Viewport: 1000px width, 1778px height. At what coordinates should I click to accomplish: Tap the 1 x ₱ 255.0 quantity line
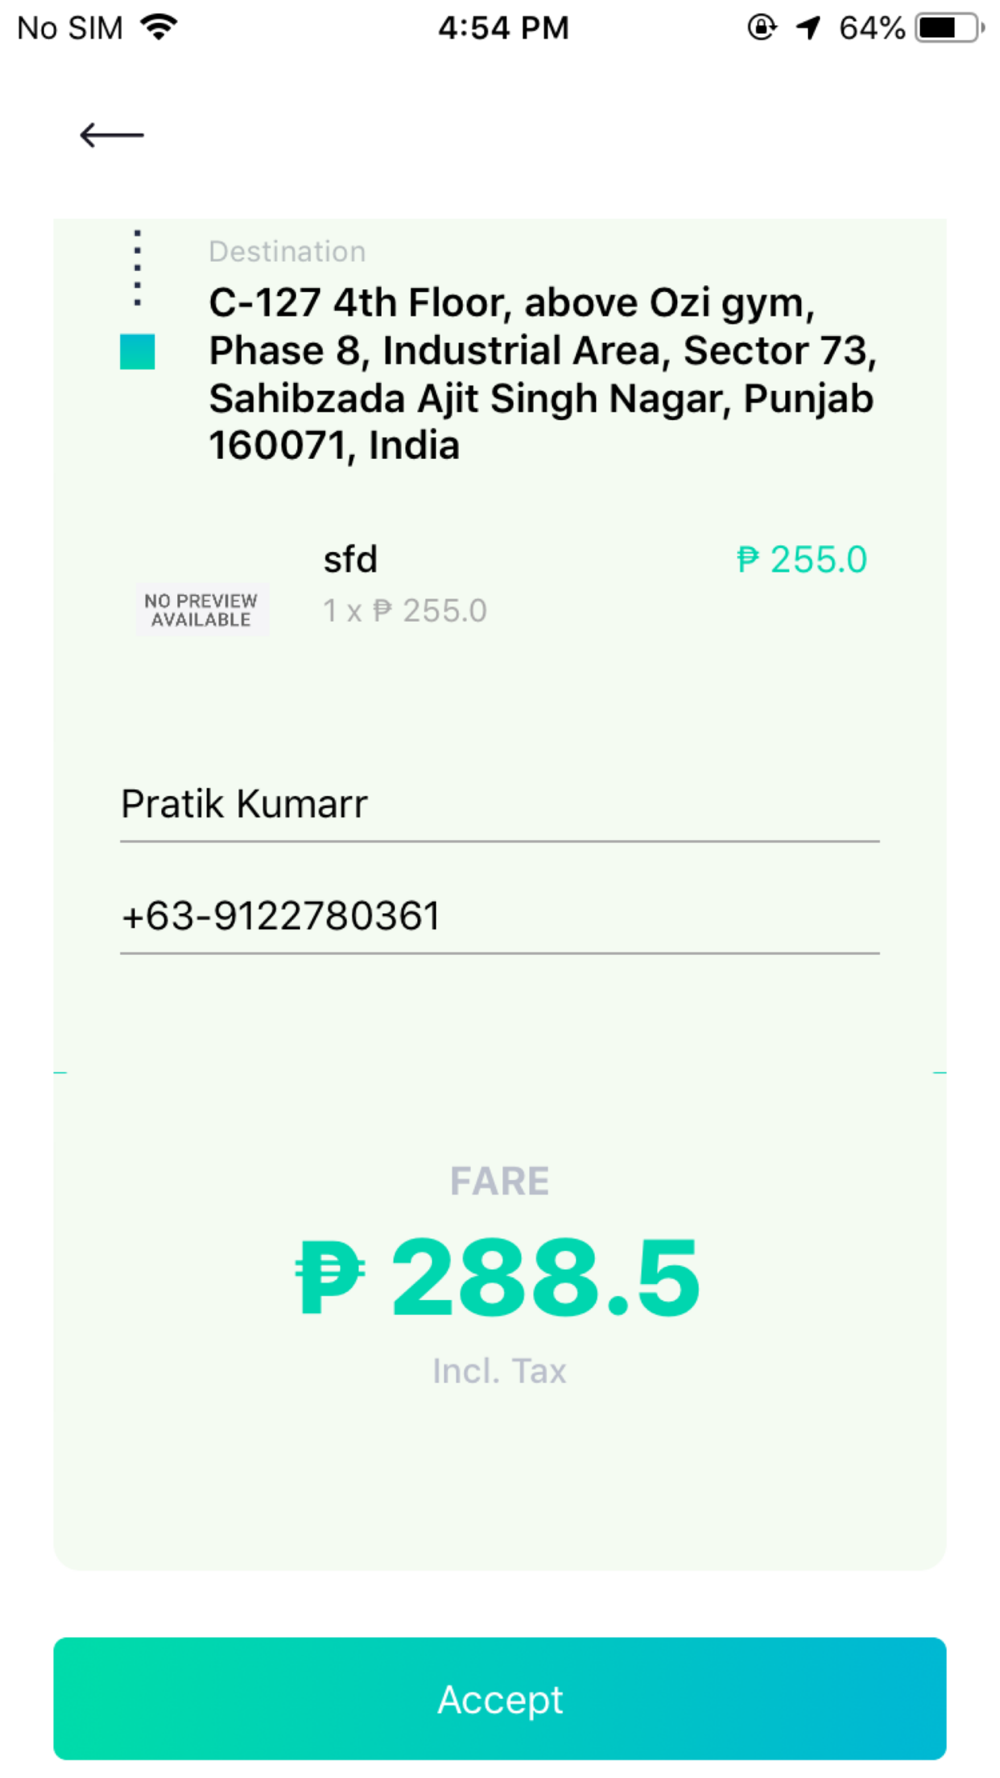[405, 610]
